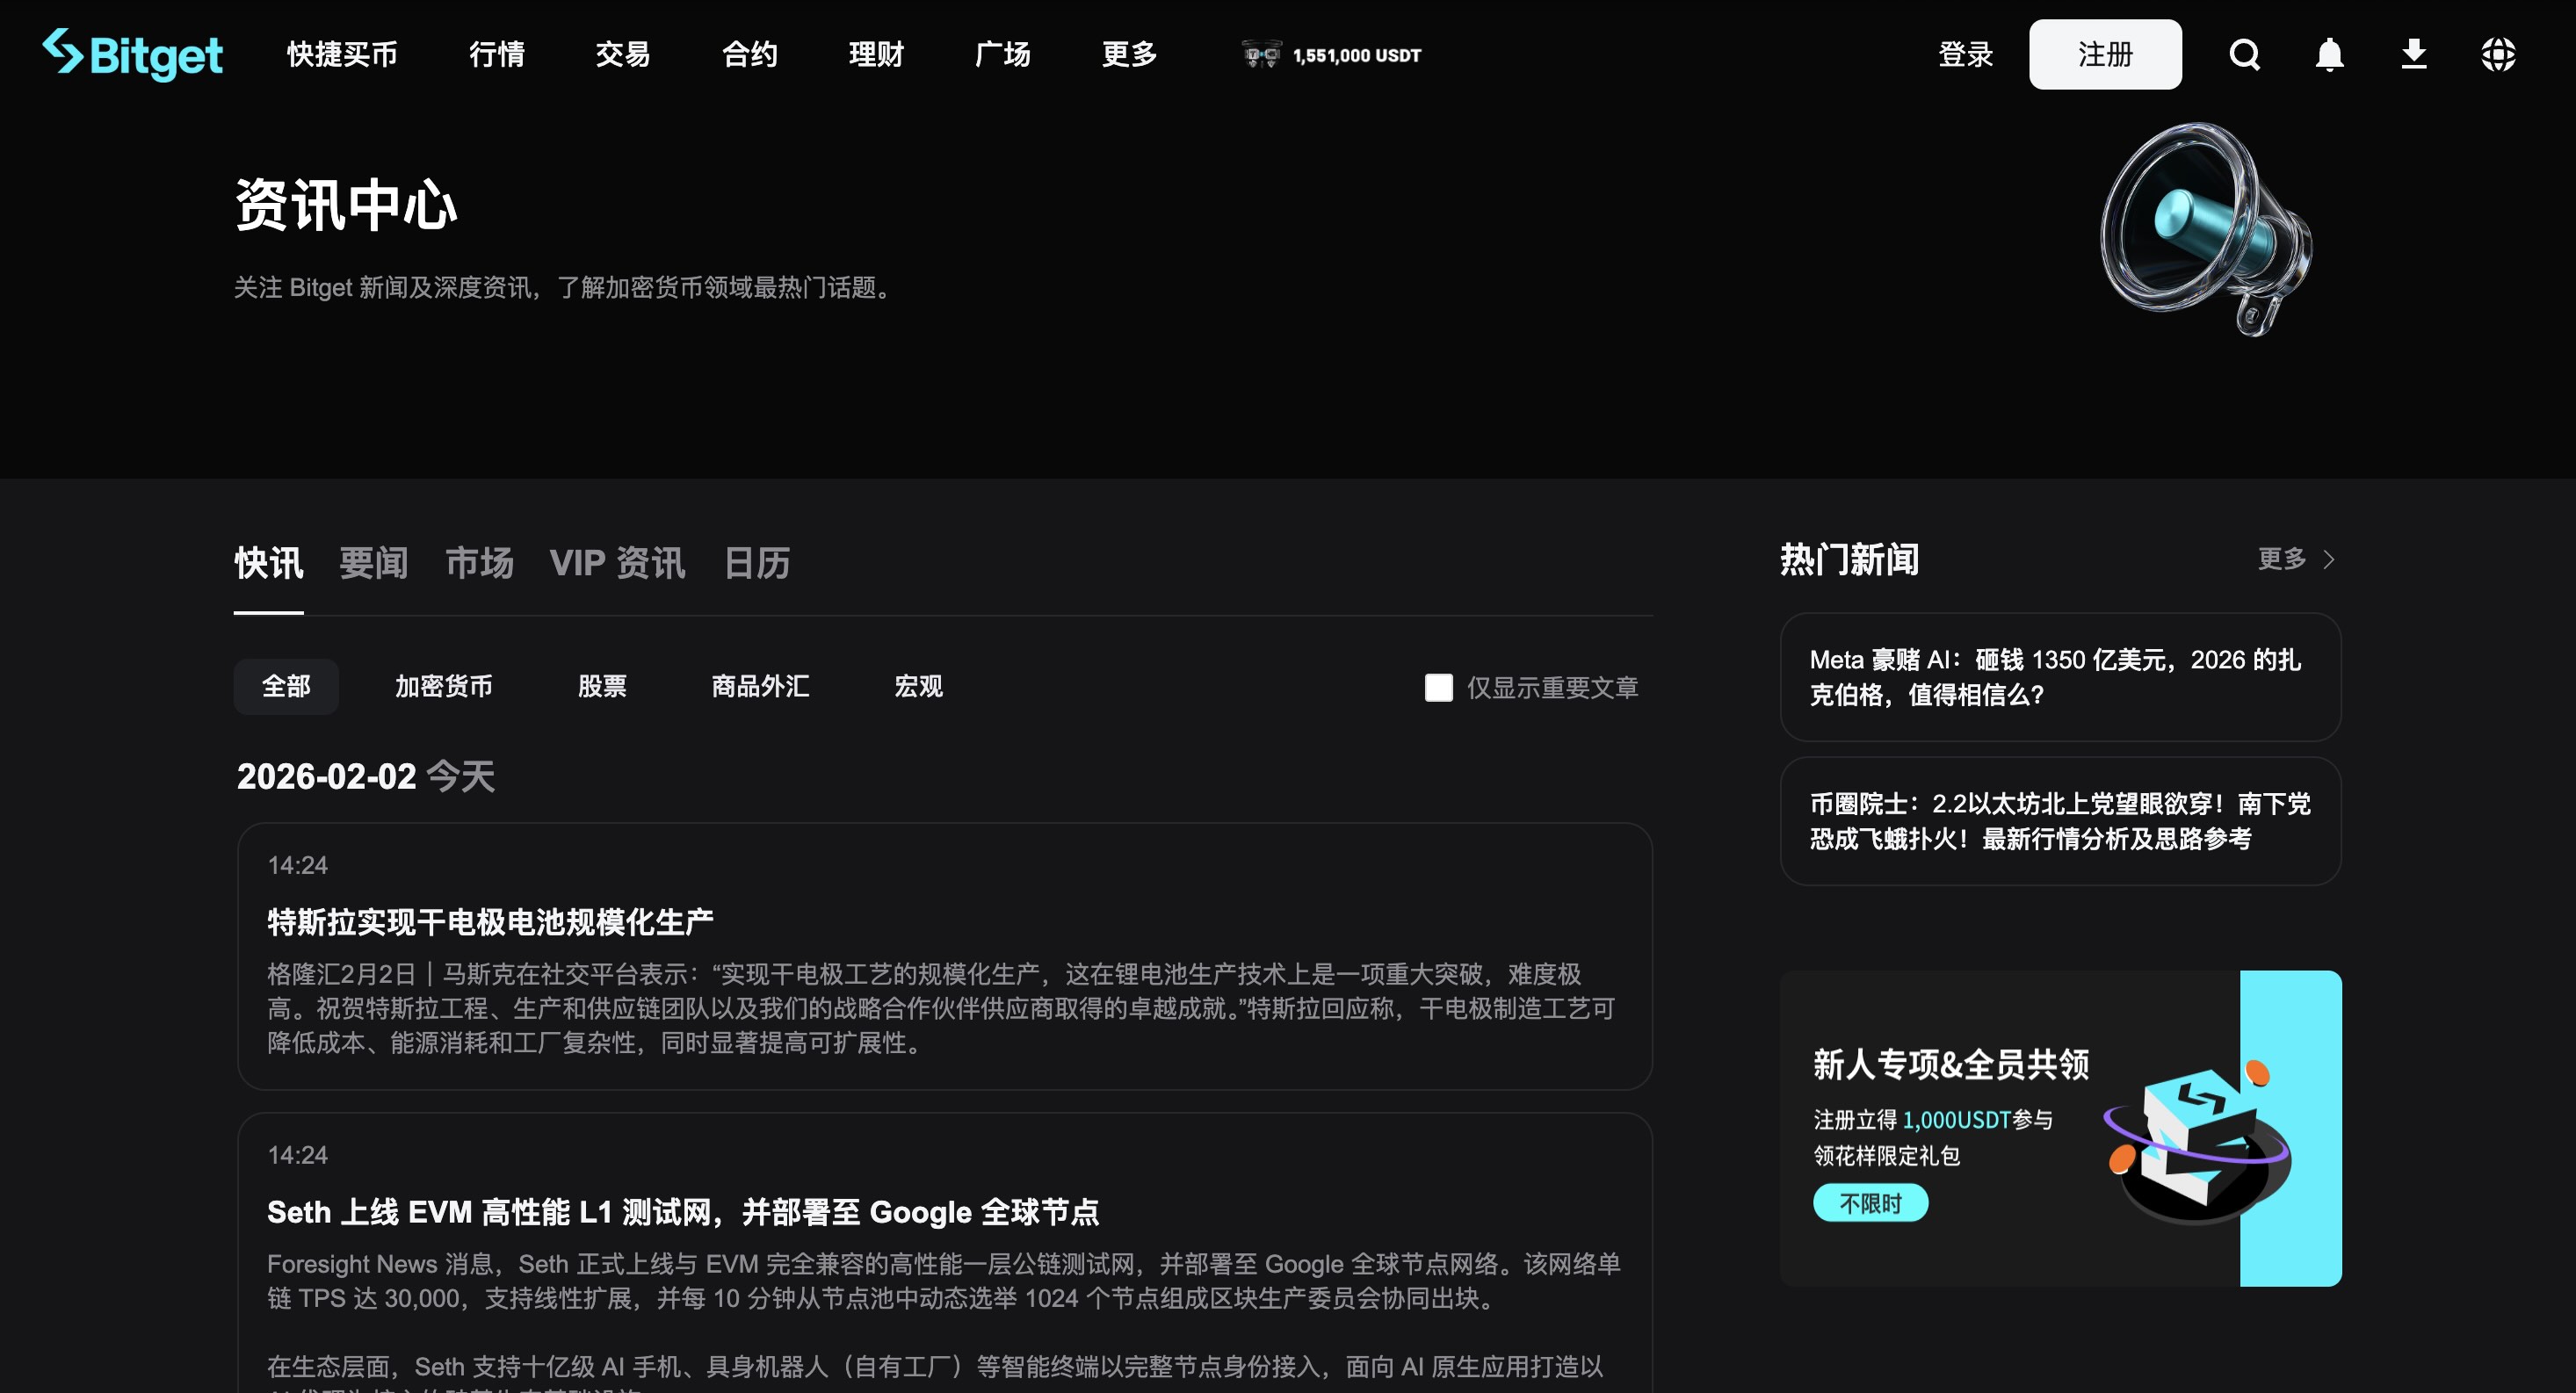Switch to VIP 资讯 tab

click(618, 563)
